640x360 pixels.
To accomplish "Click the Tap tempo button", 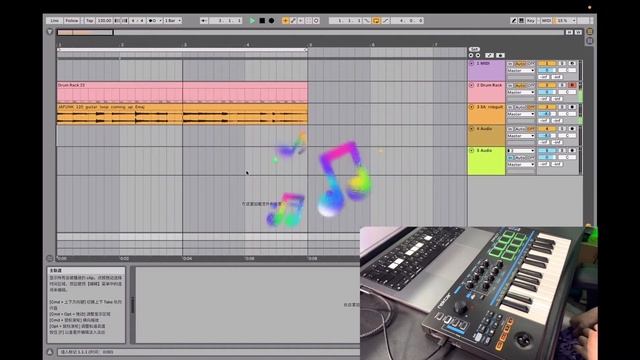I will click(x=89, y=20).
